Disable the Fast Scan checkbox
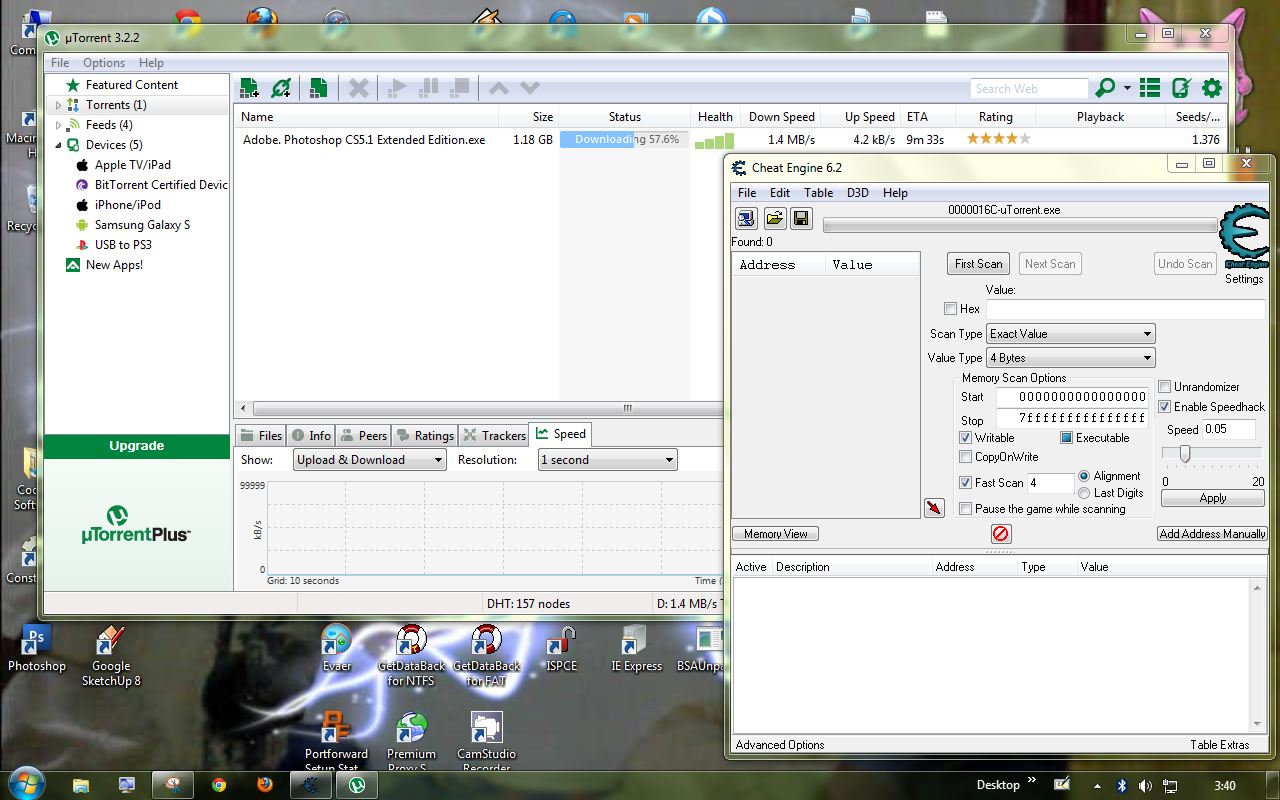 (x=965, y=482)
